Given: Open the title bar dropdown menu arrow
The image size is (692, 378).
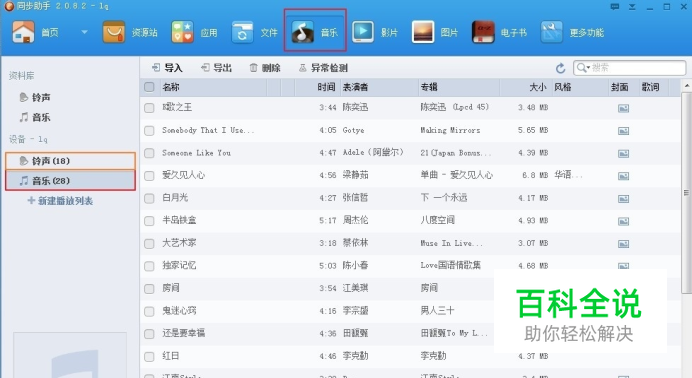Looking at the screenshot, I should [x=632, y=7].
